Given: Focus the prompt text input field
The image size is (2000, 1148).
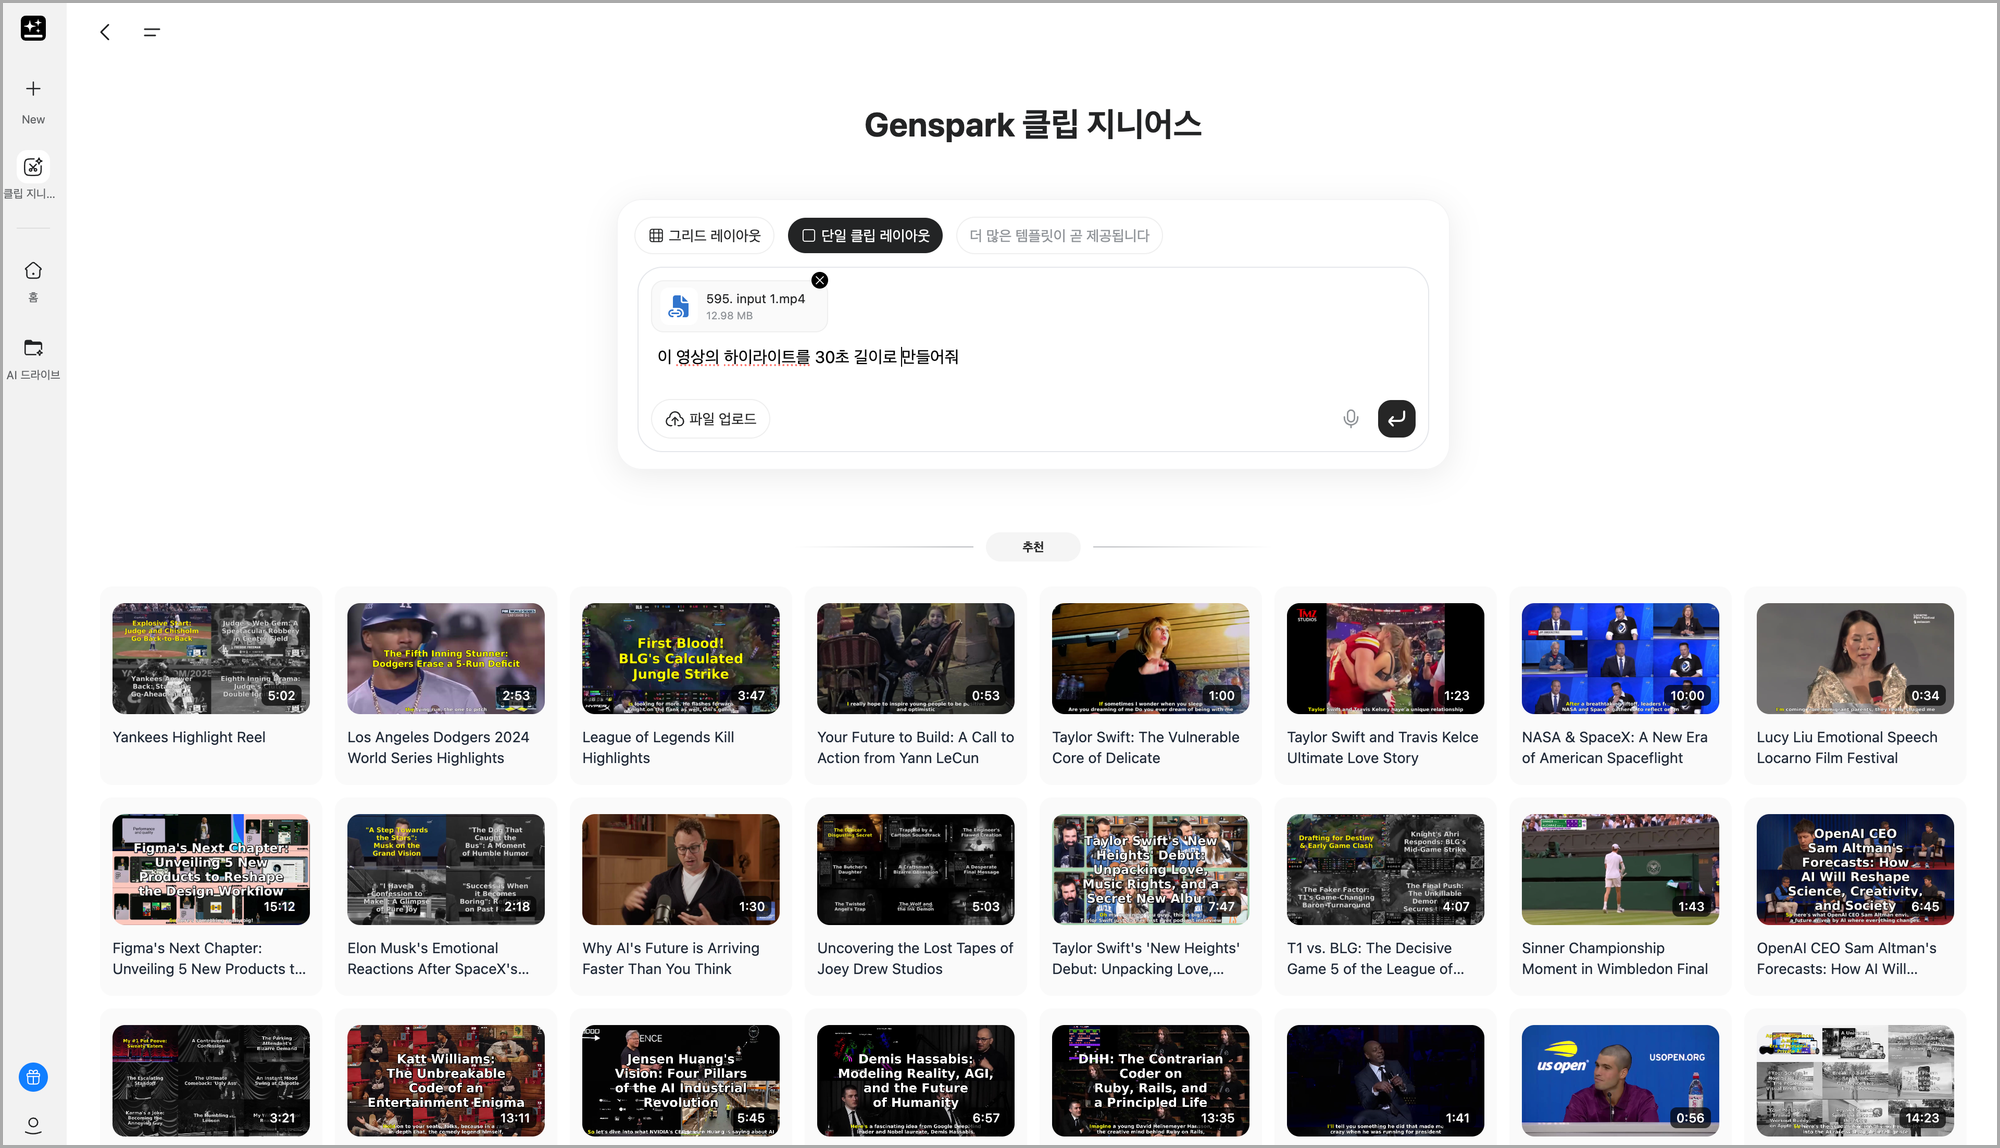Looking at the screenshot, I should point(1032,357).
